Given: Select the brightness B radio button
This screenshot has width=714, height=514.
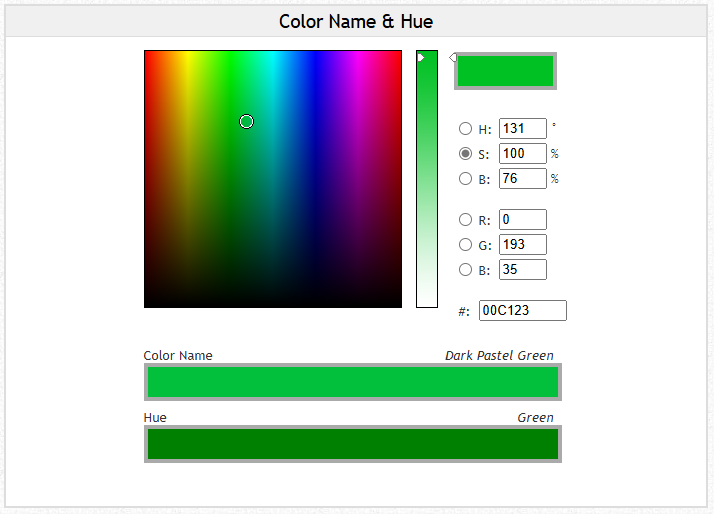Looking at the screenshot, I should 465,179.
